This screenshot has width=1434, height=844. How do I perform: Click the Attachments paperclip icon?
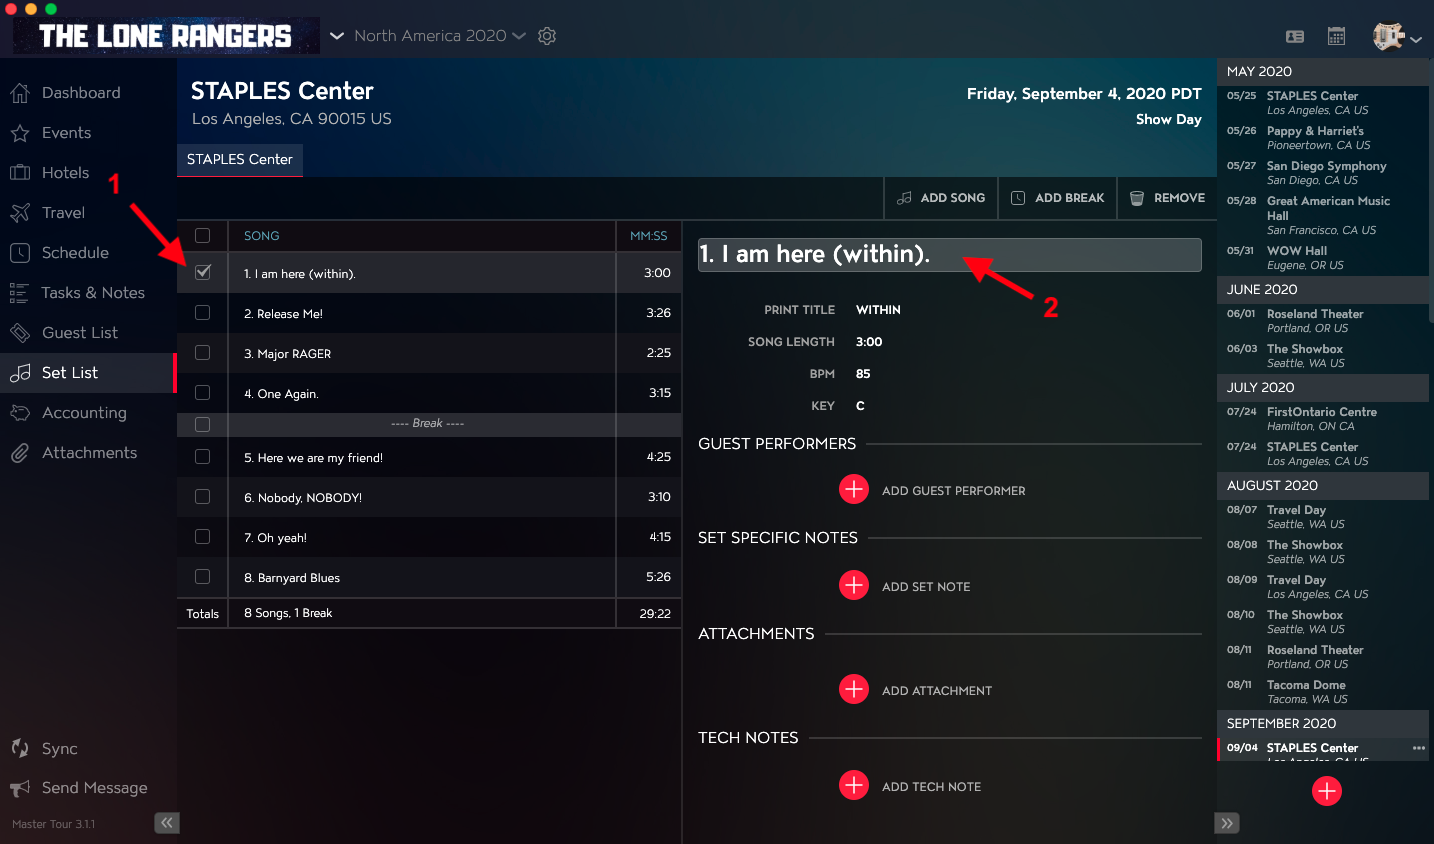point(20,453)
